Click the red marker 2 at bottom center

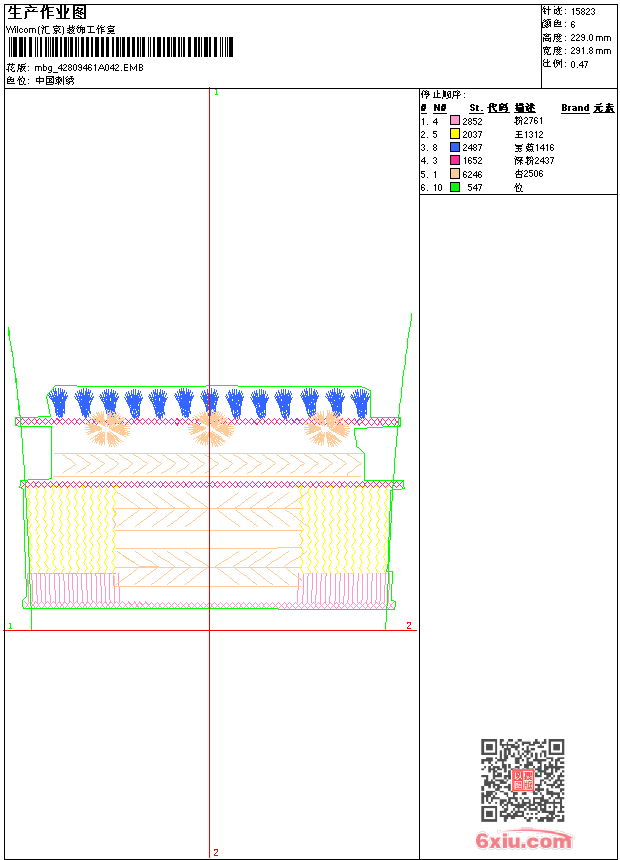point(215,852)
